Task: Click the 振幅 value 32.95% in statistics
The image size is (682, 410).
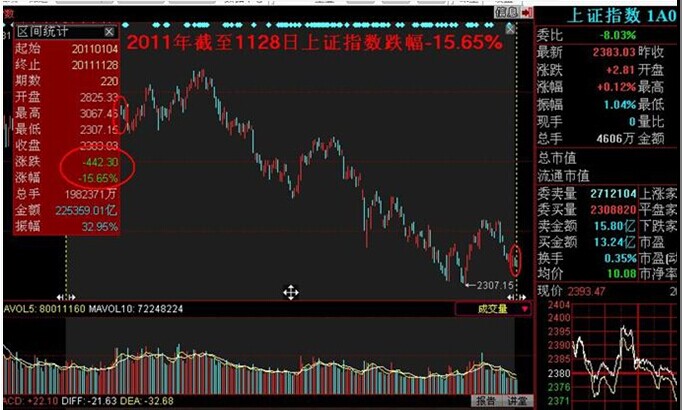Action: [100, 227]
